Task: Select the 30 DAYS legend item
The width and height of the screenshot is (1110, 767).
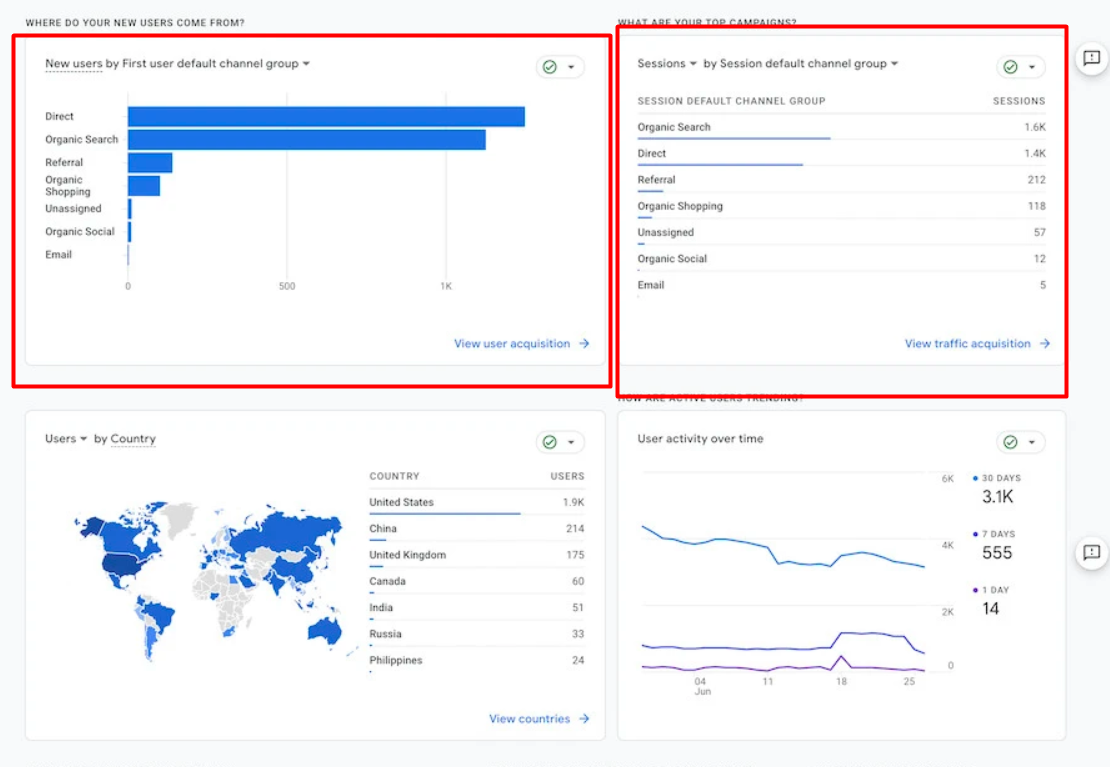Action: click(x=1000, y=479)
